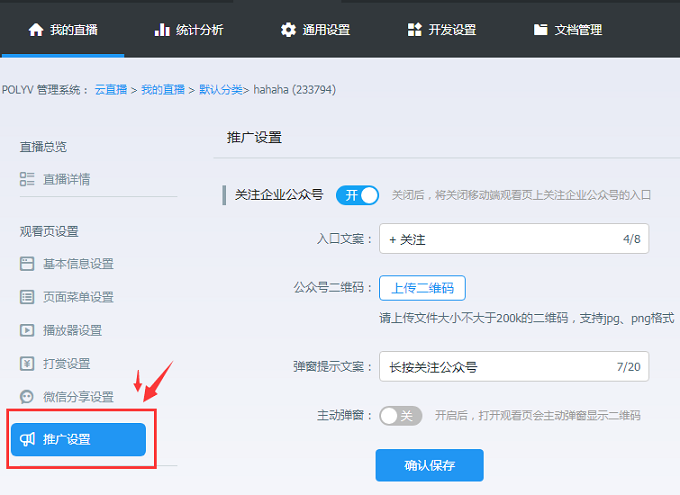680x495 pixels.
Task: Click the bar chart icon for 统计分析
Action: coord(162,30)
